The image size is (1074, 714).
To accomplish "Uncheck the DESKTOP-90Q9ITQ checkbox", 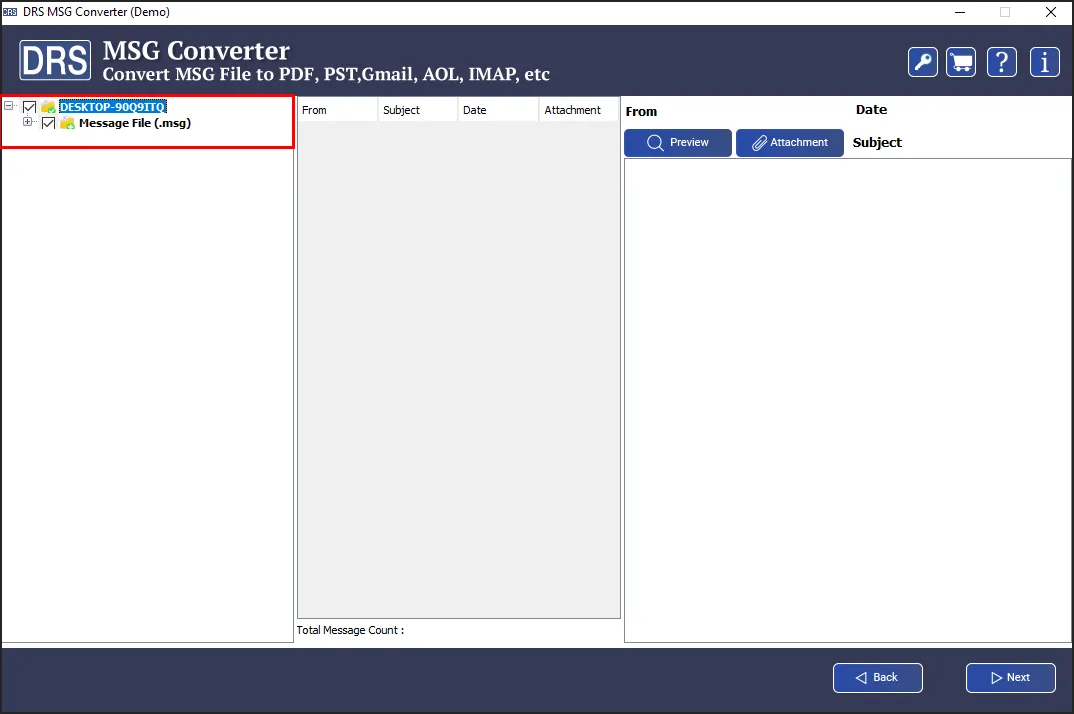I will coord(29,107).
